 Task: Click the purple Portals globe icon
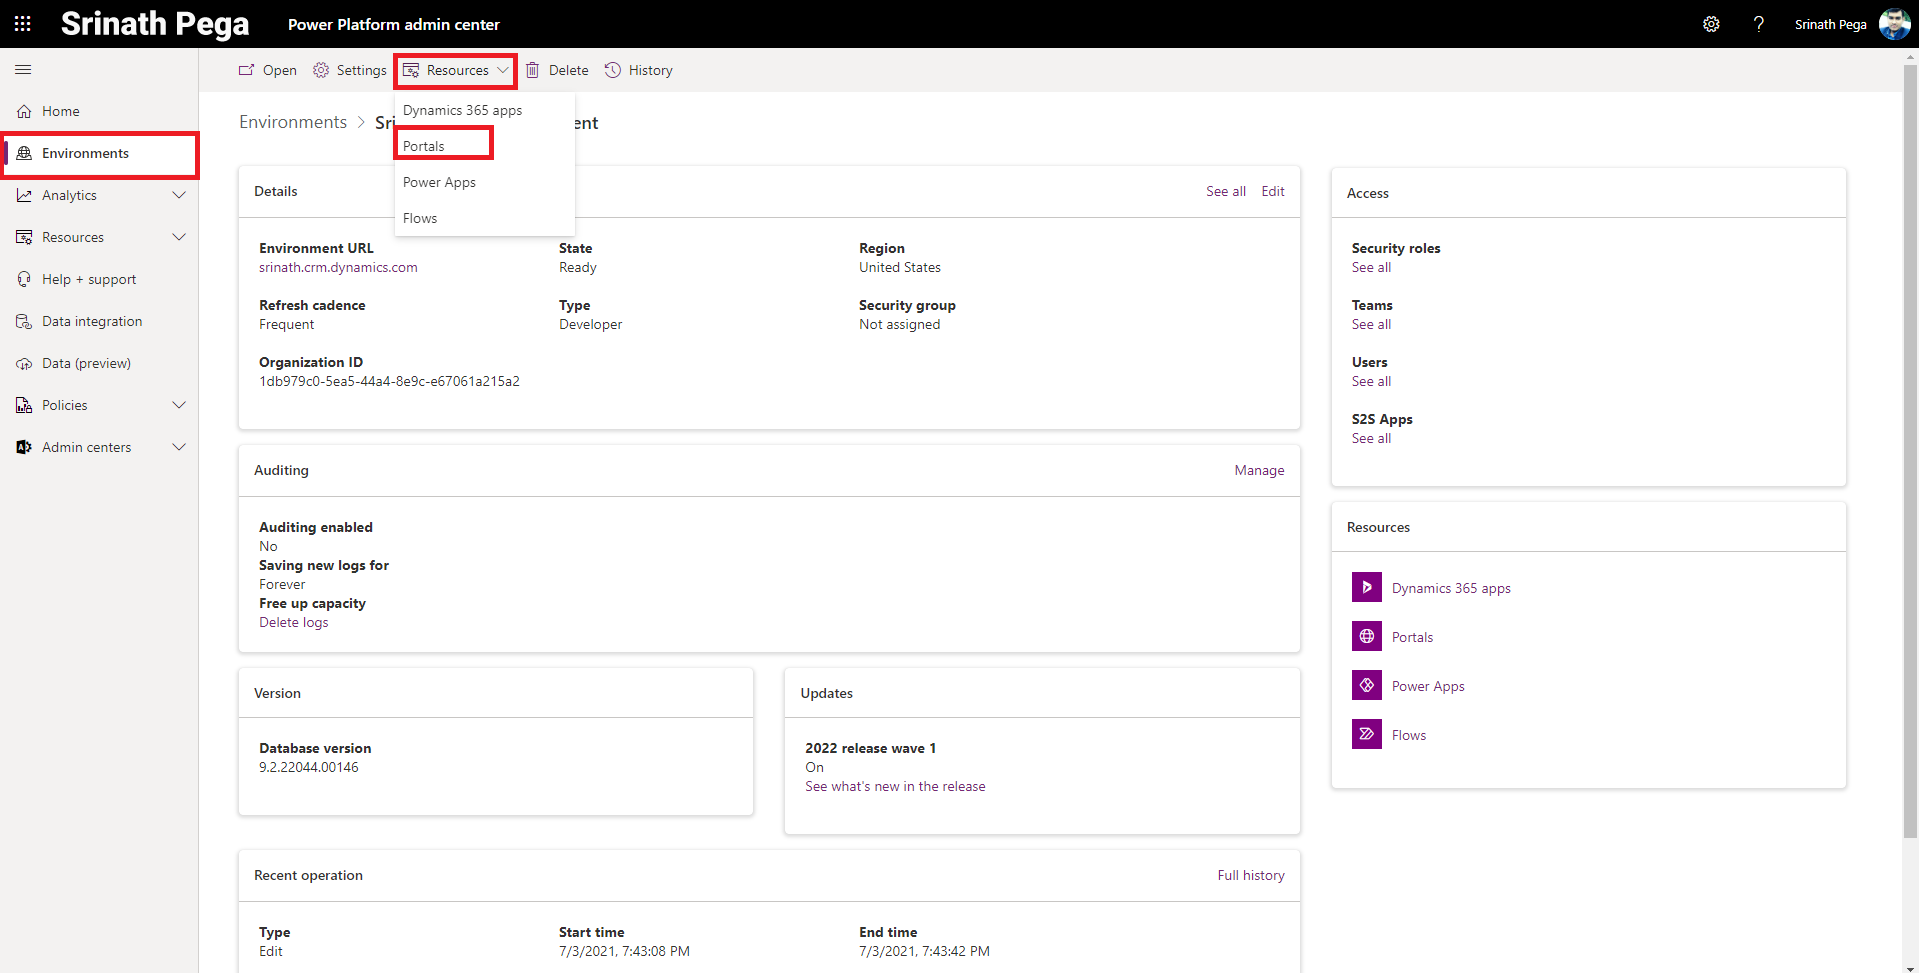(1366, 637)
